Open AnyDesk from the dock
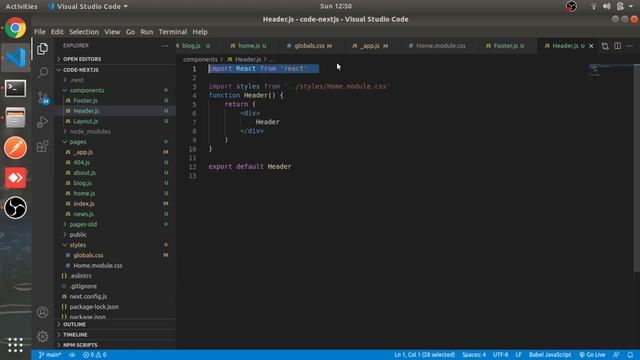This screenshot has width=640, height=360. (x=16, y=178)
